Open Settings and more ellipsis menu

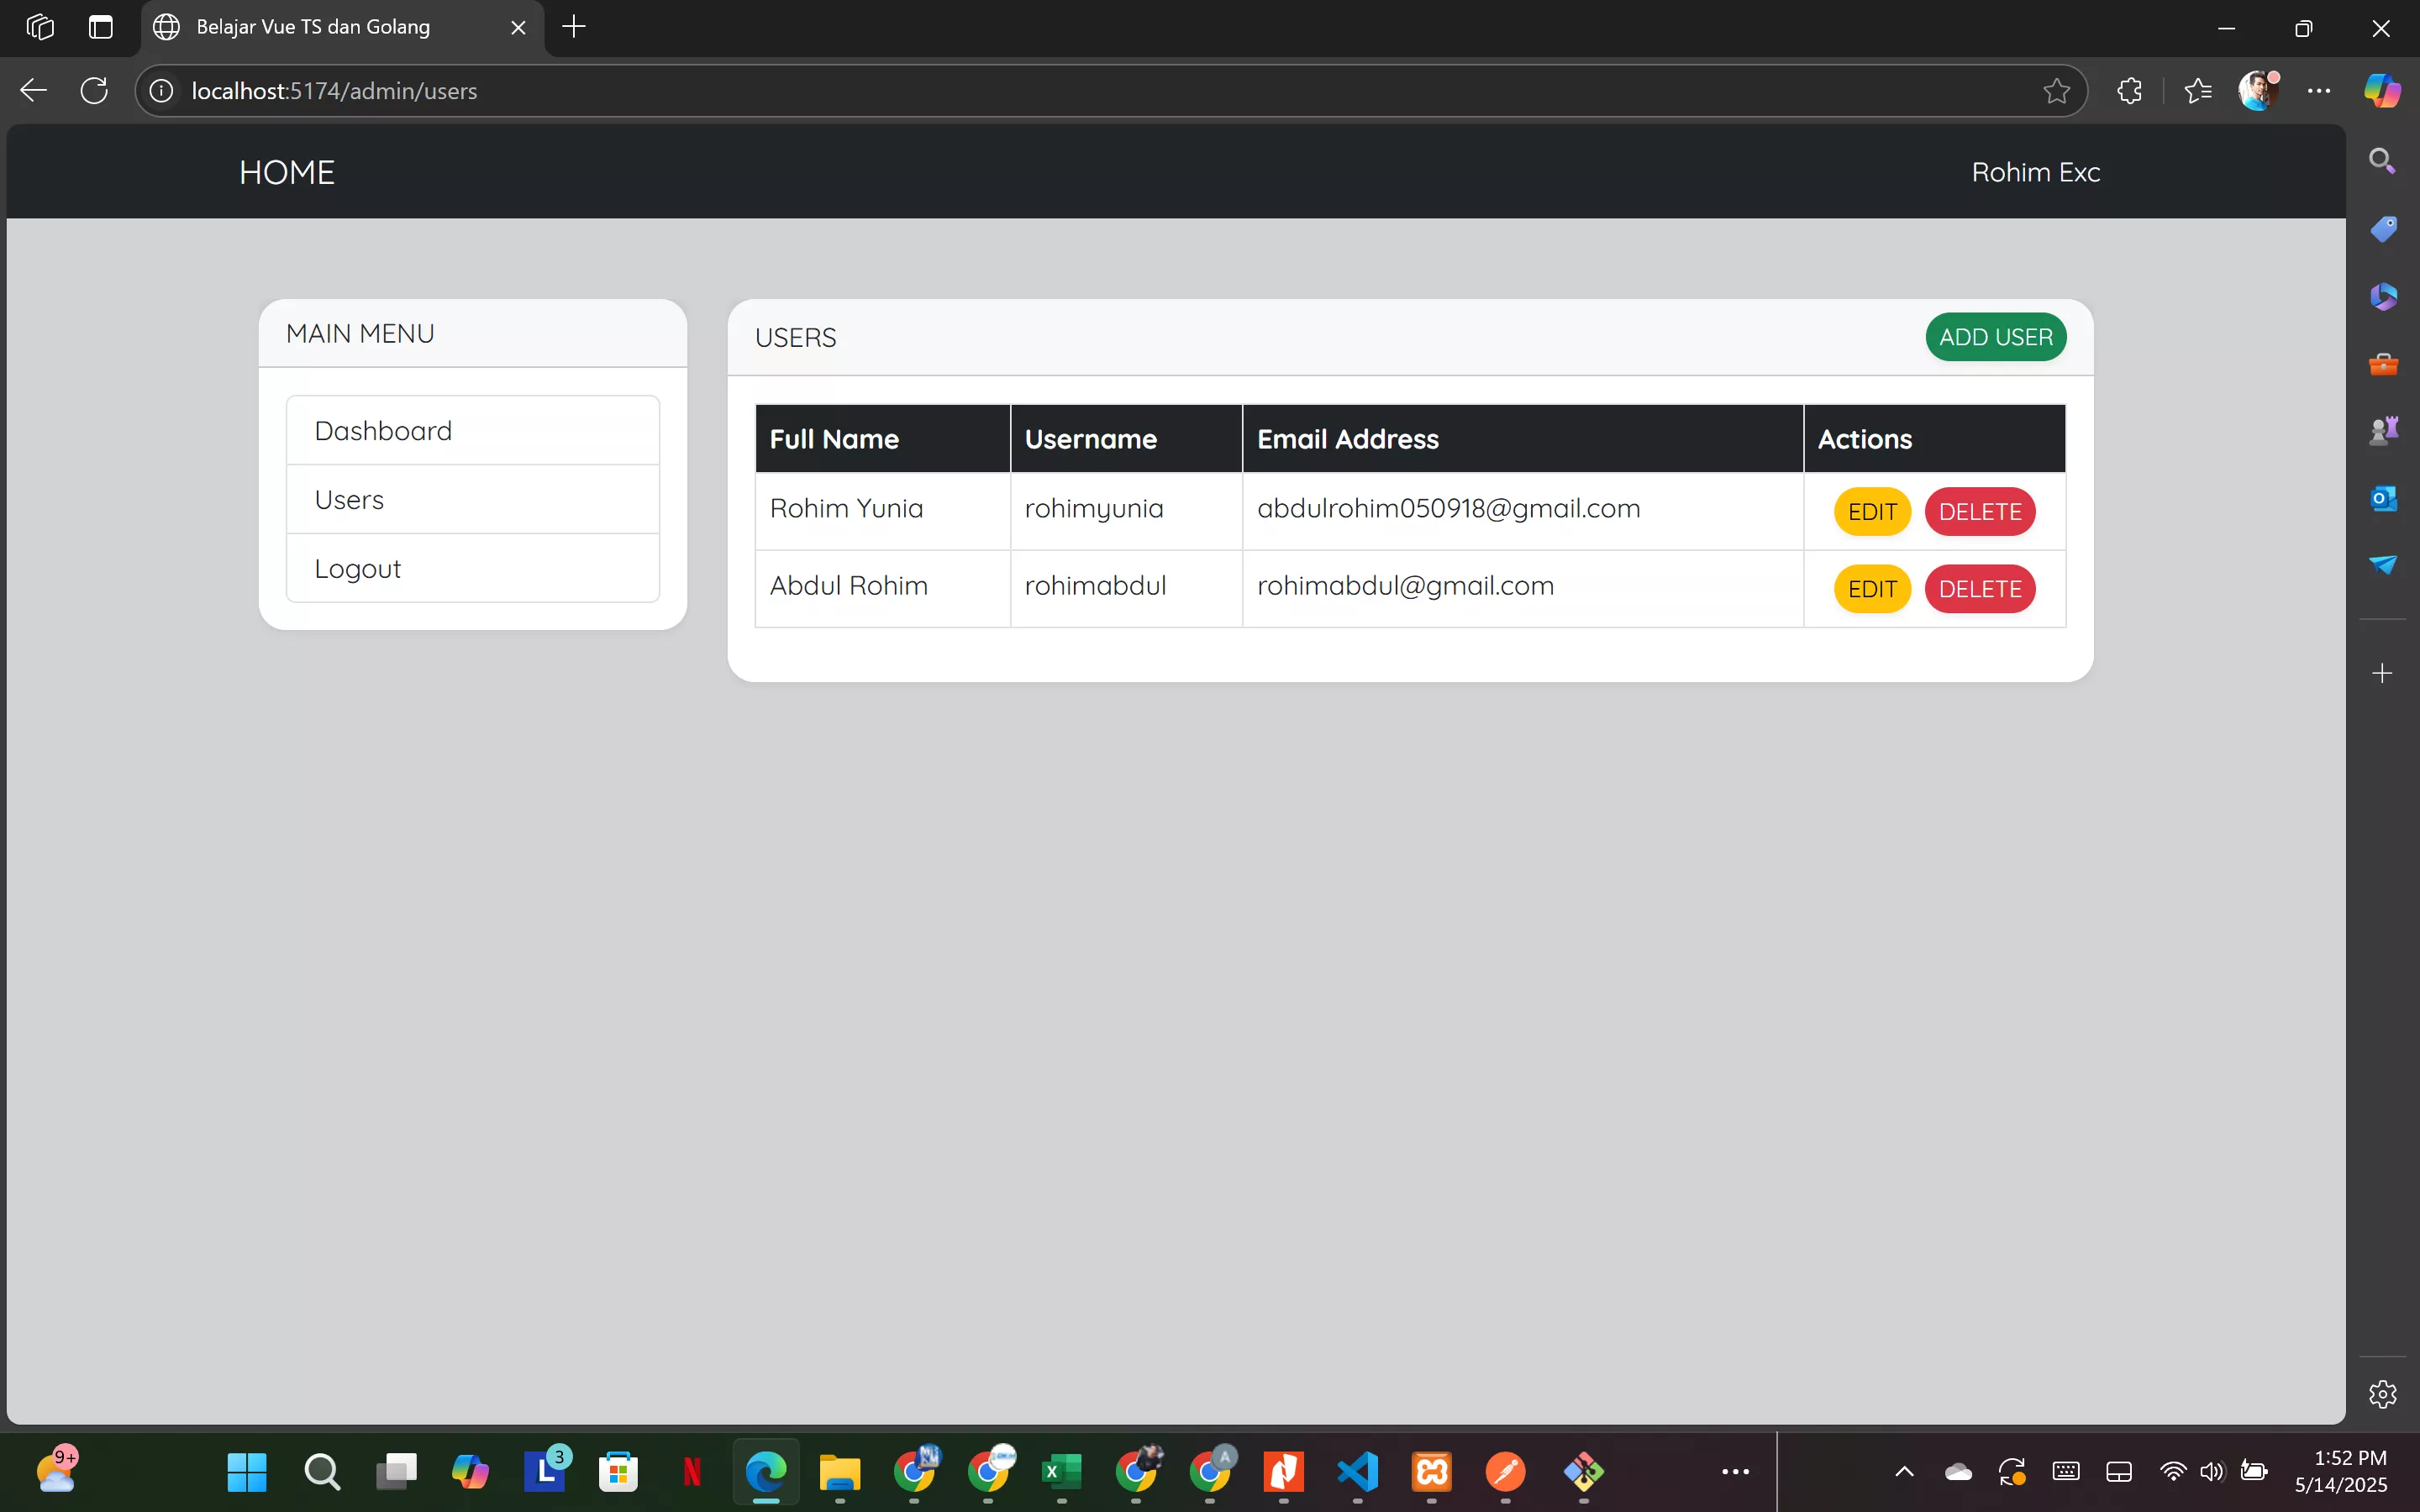coord(2319,91)
